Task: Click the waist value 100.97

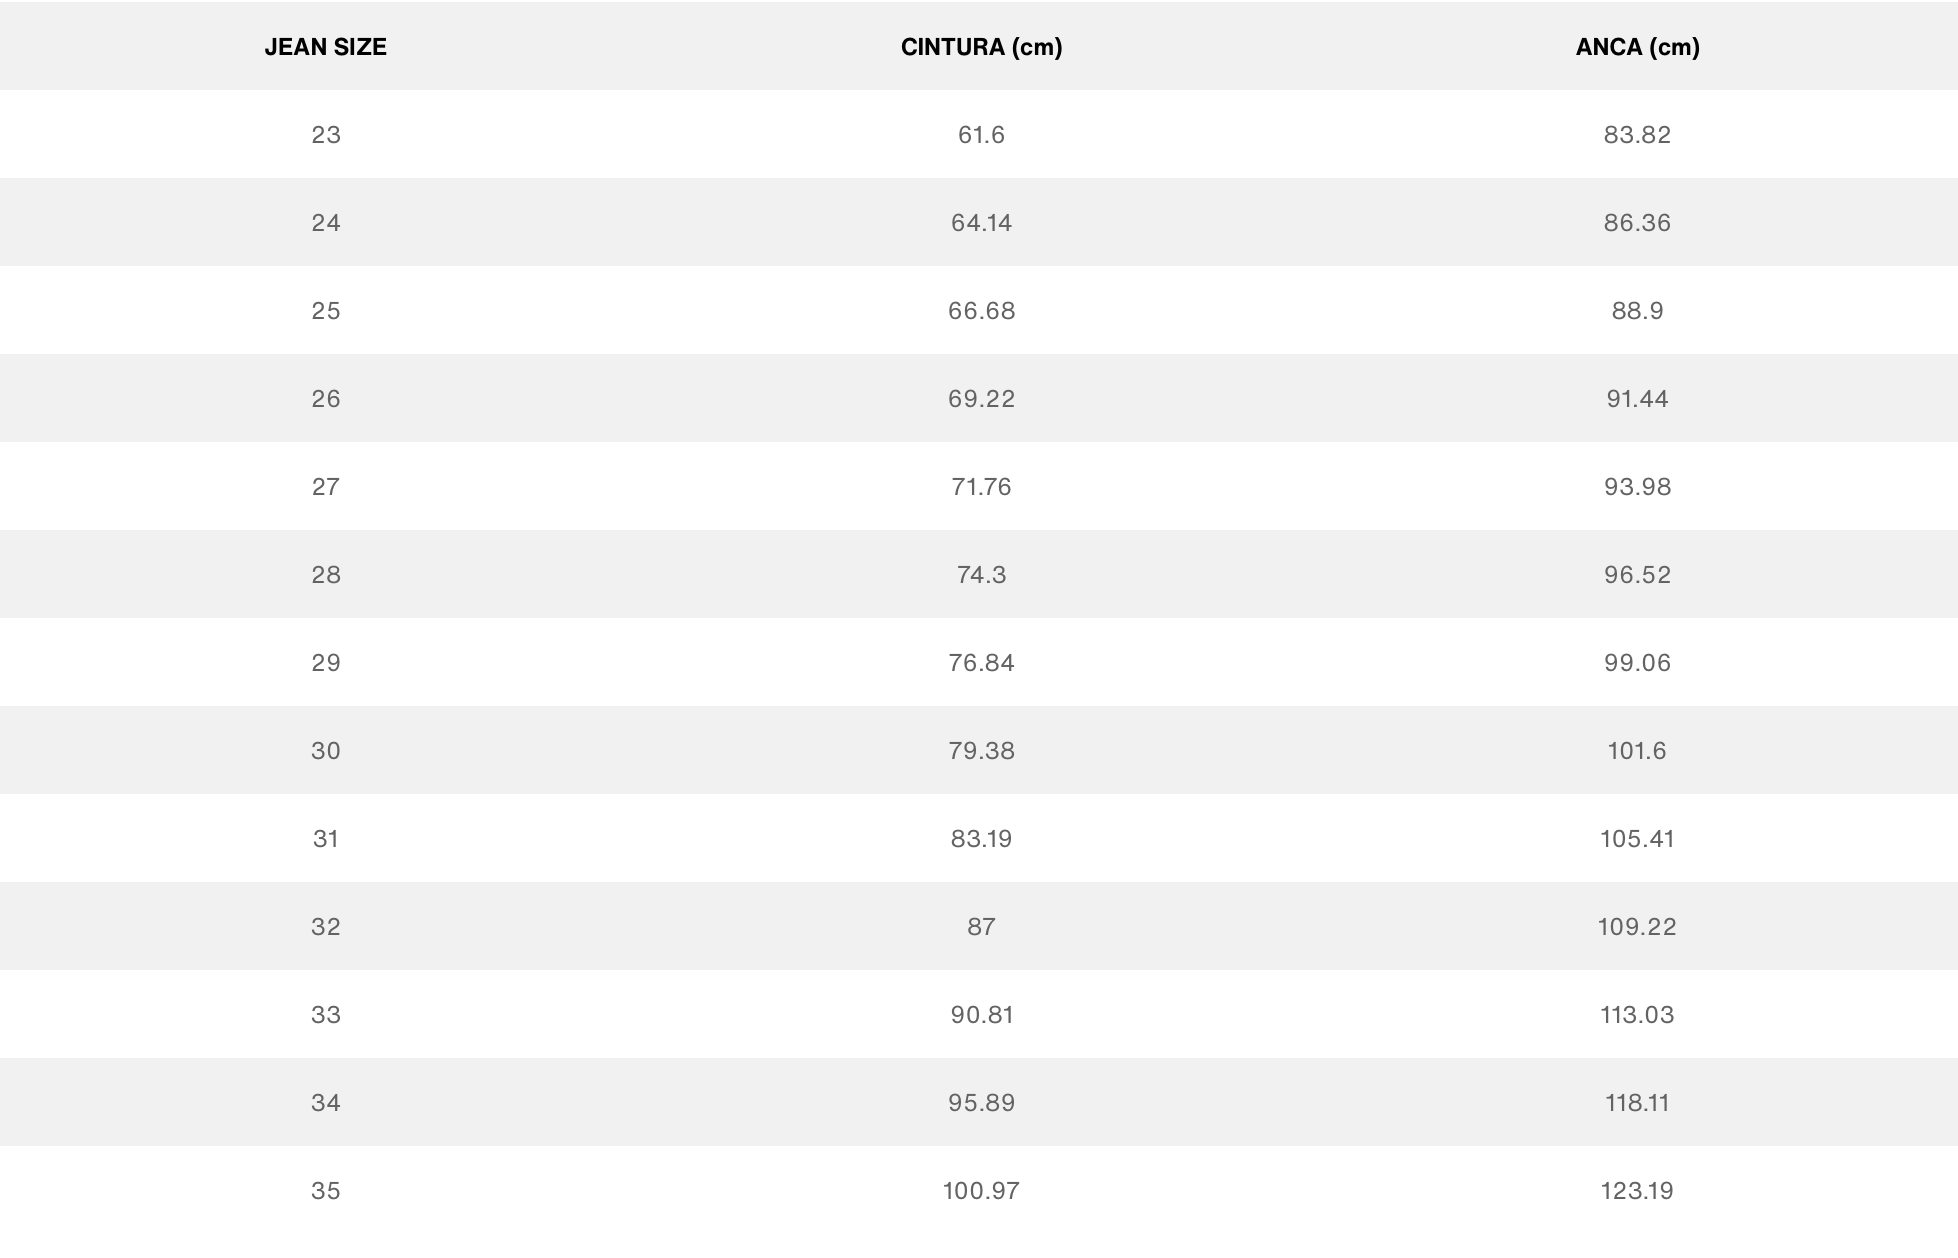Action: [x=981, y=1191]
